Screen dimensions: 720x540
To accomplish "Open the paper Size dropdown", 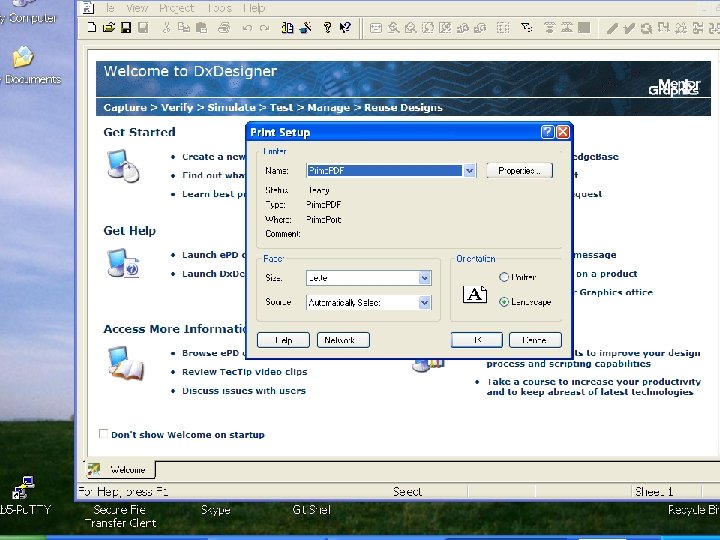I will [x=425, y=278].
